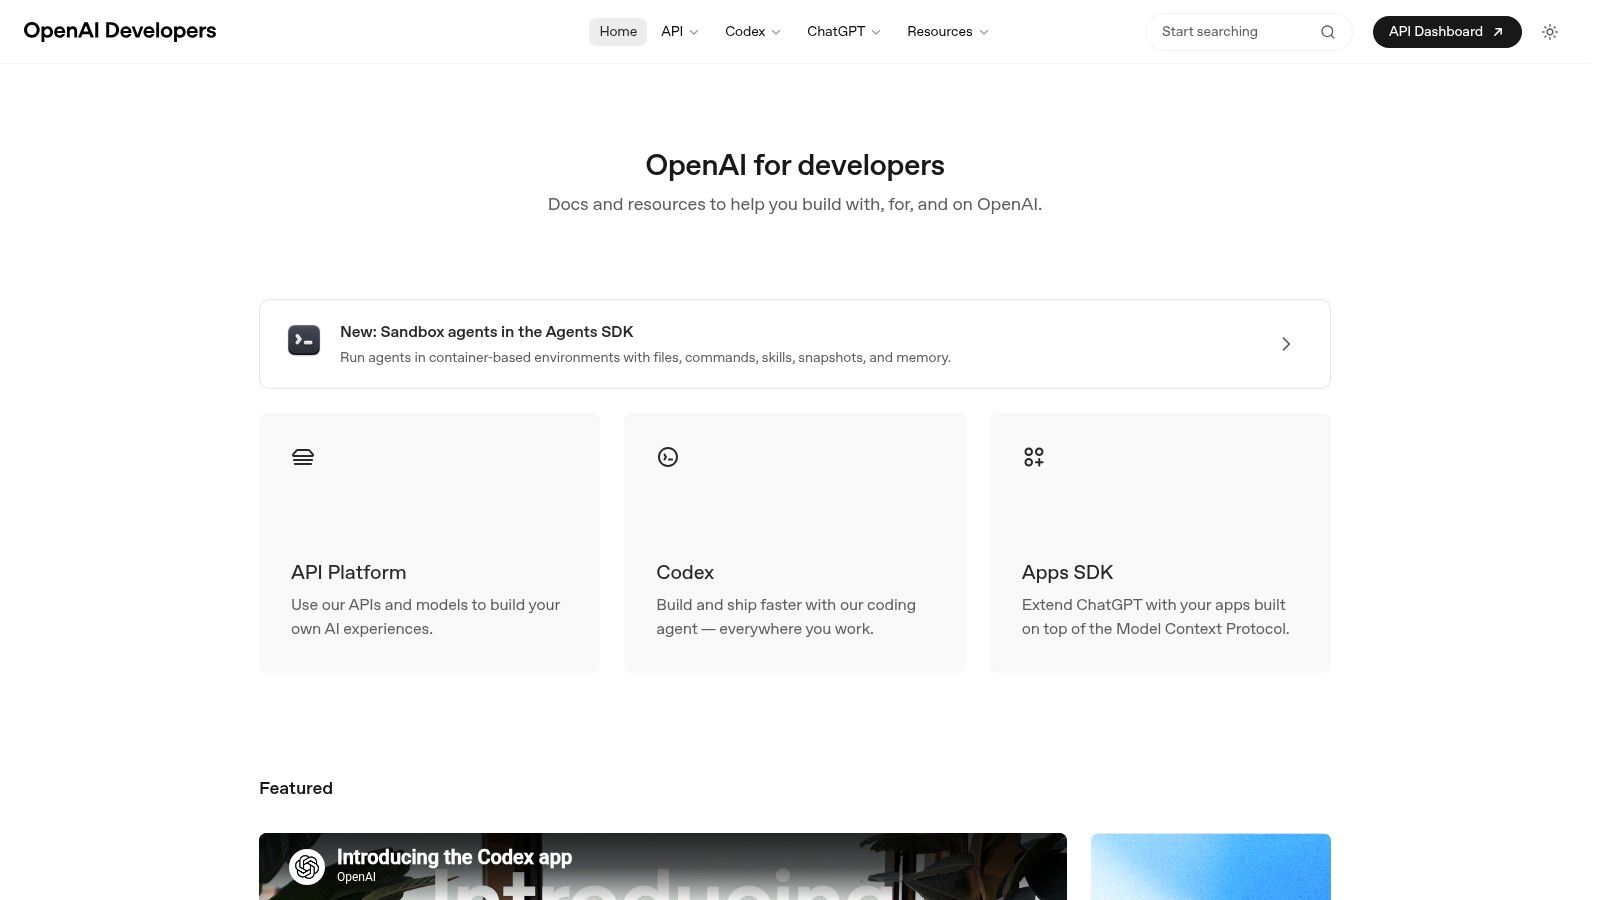Click the Codex card terminal icon
This screenshot has width=1600, height=900.
pos(668,457)
